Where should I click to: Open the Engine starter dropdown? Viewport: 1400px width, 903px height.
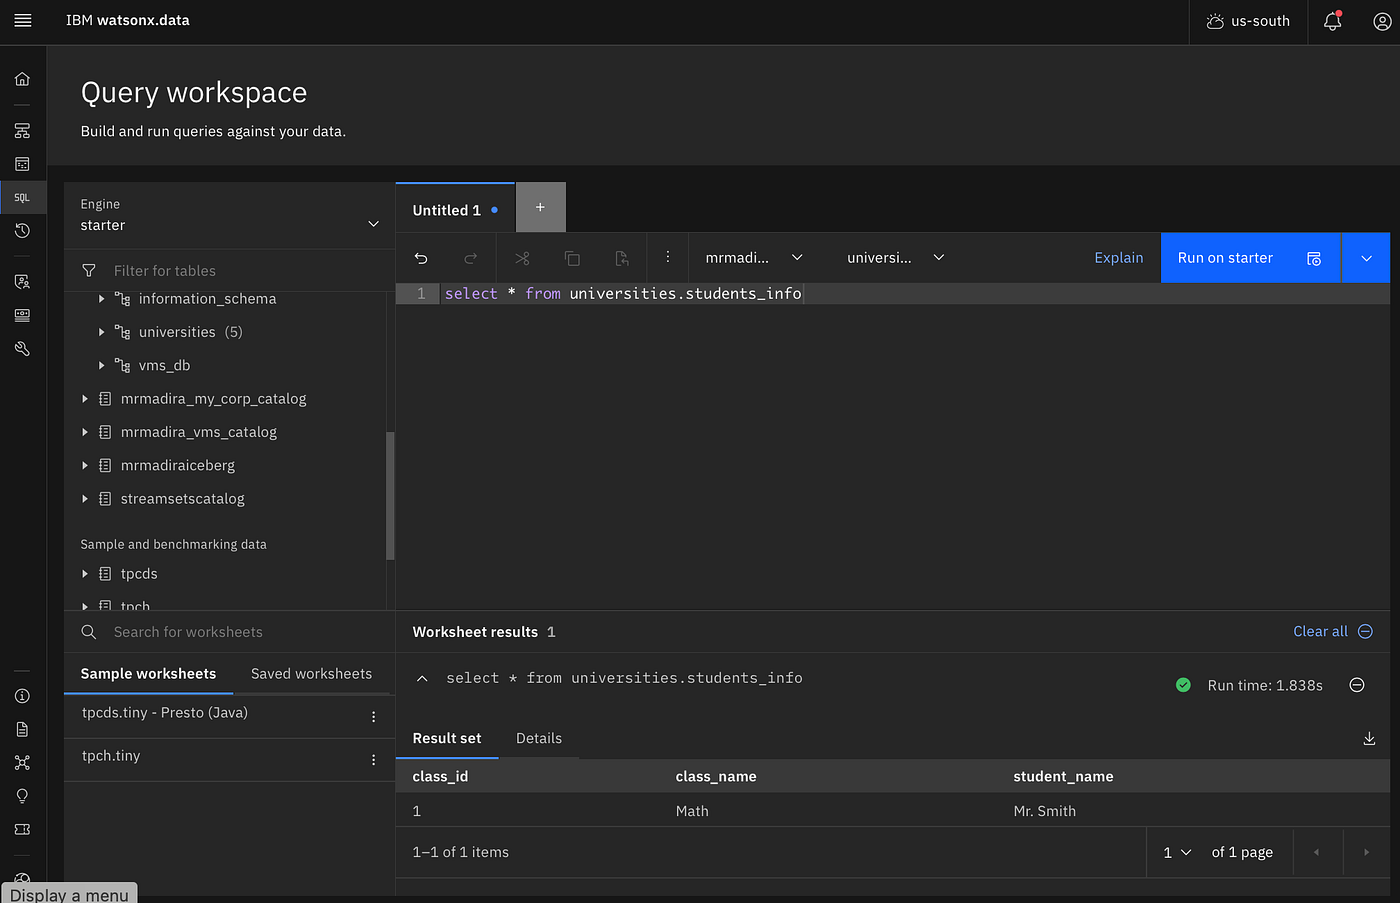(230, 215)
